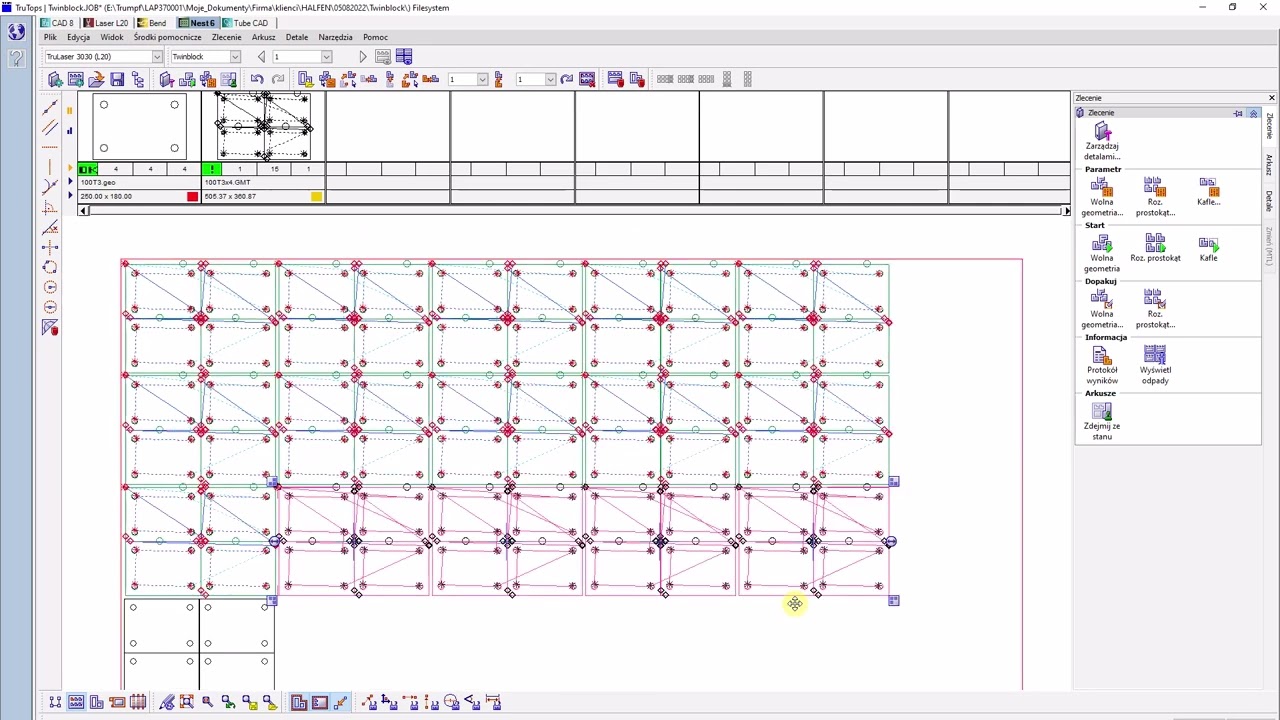Open the Arkusz menu
This screenshot has height=720, width=1280.
pos(263,37)
